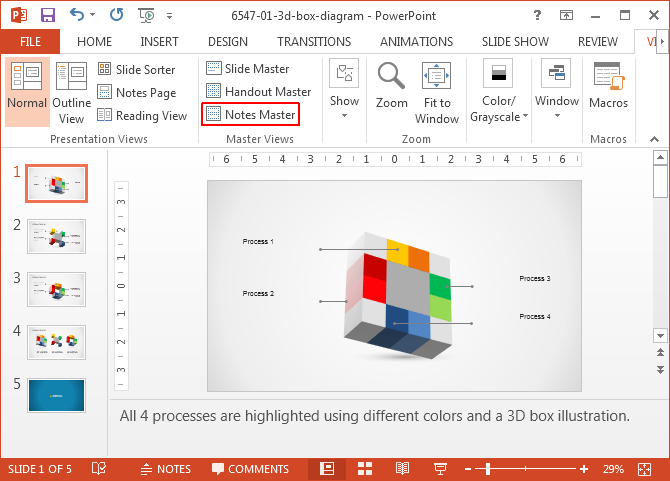Click the Save icon in quick access toolbar
Image resolution: width=670 pixels, height=481 pixels.
48,16
